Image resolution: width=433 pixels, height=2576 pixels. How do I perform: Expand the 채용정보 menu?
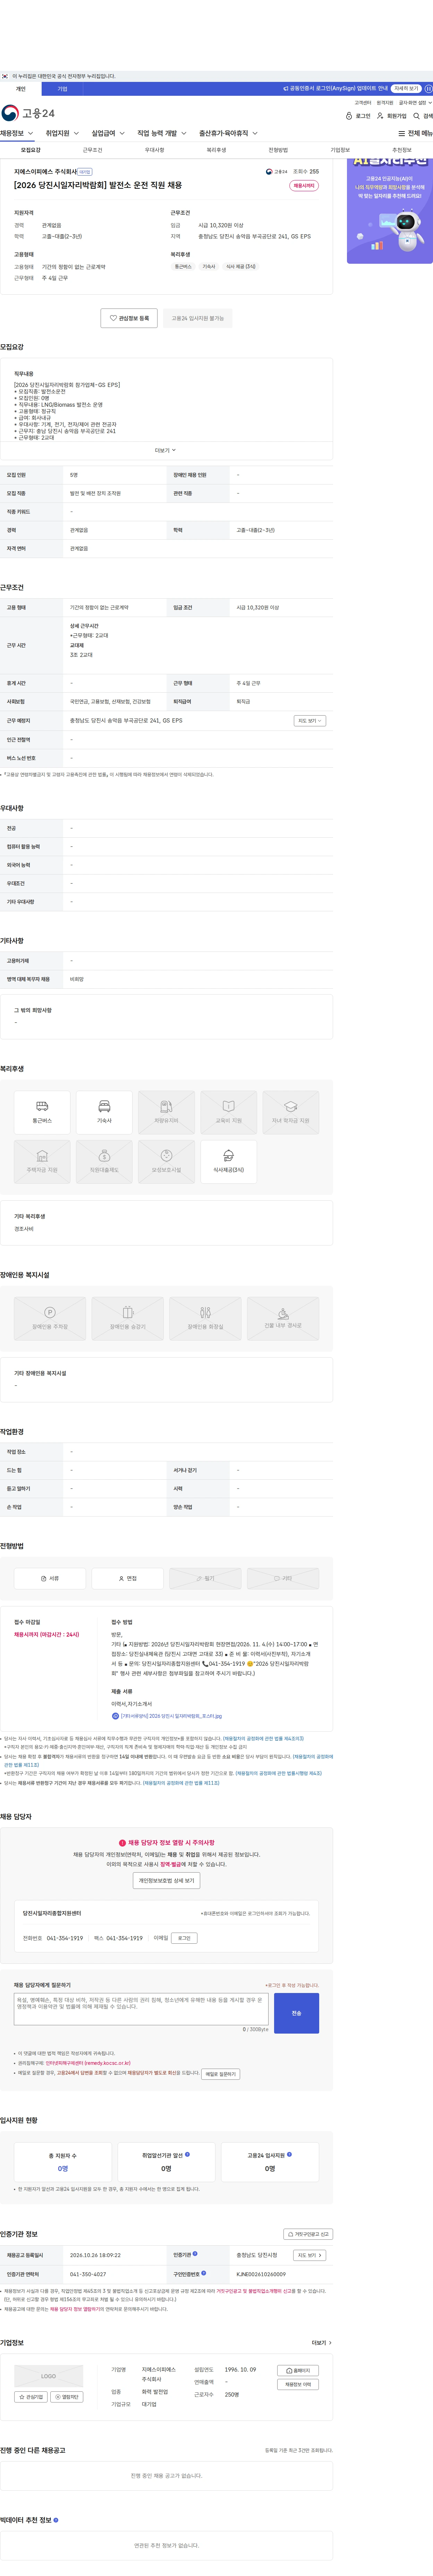tap(17, 133)
